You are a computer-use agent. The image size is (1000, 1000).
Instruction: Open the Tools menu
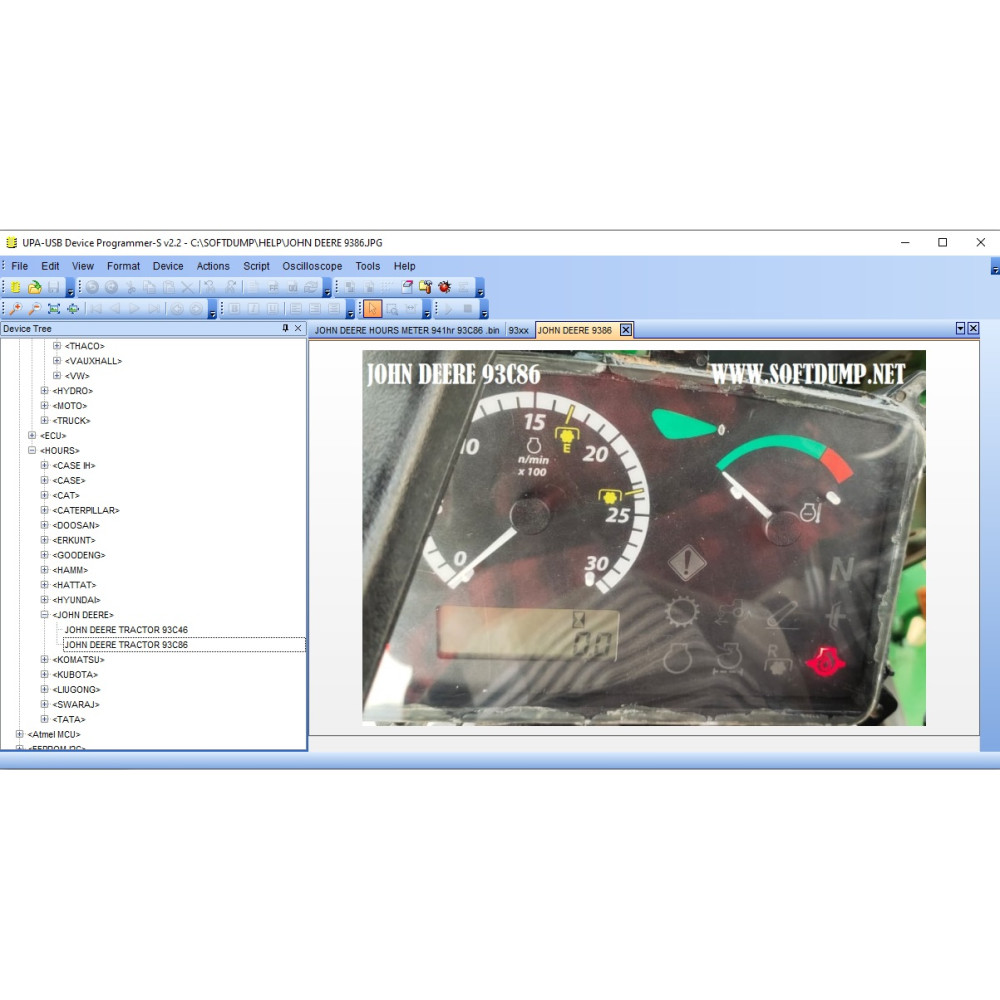tap(367, 266)
